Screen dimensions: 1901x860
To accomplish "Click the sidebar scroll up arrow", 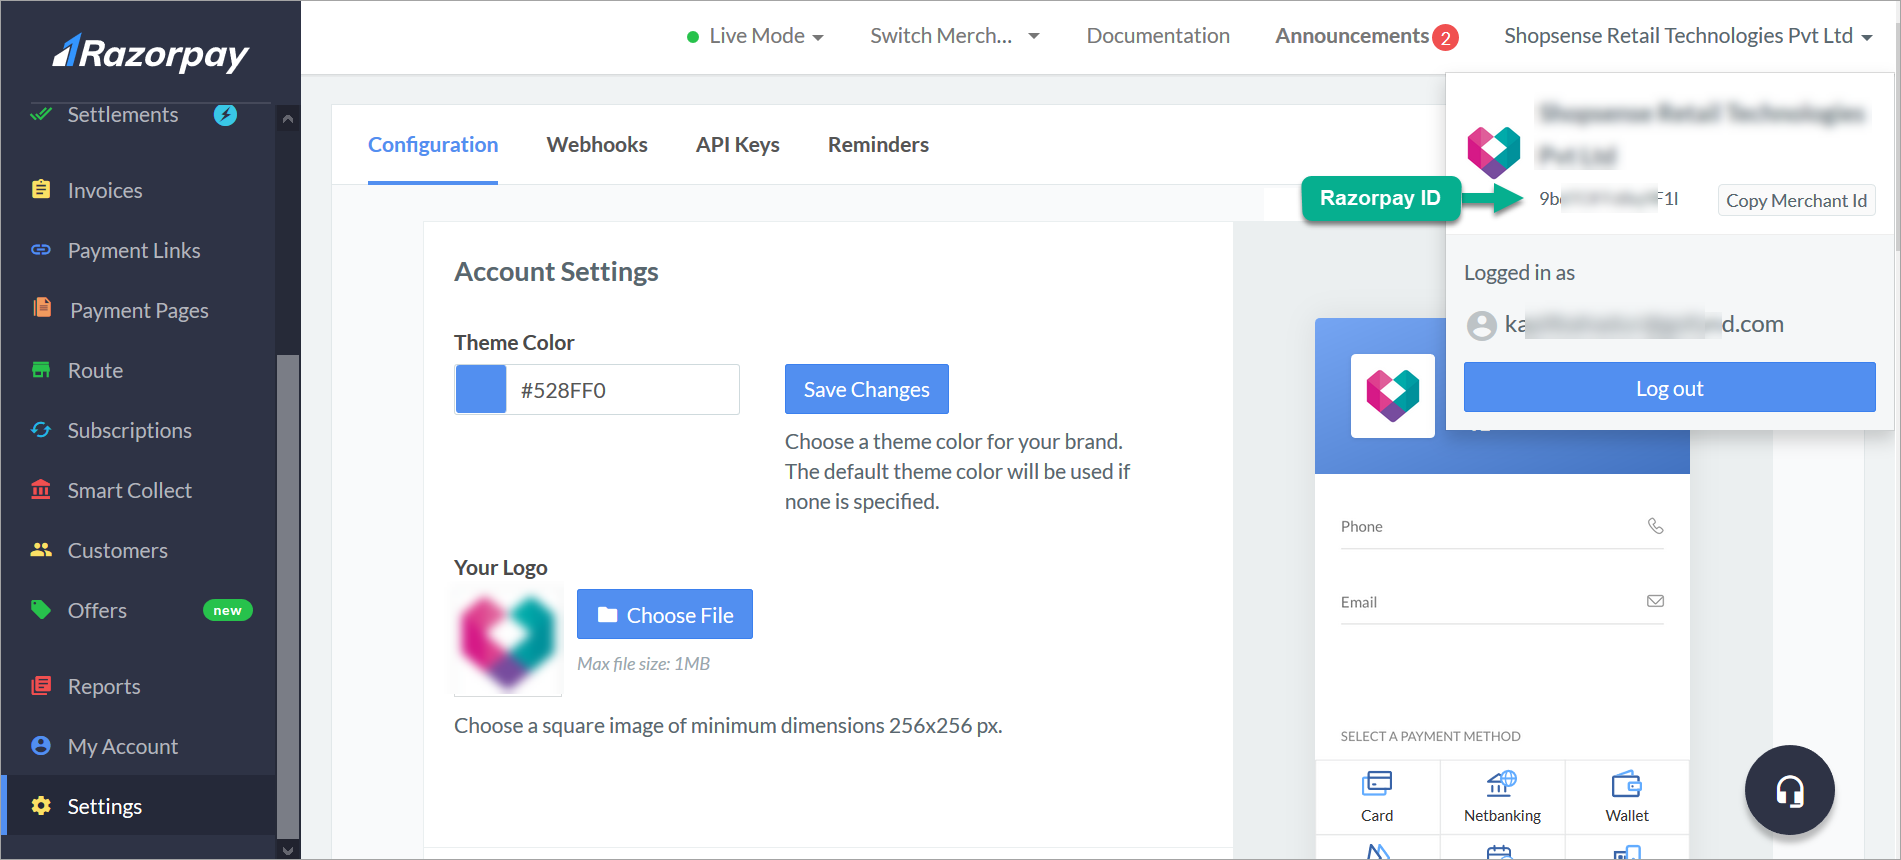I will click(288, 119).
